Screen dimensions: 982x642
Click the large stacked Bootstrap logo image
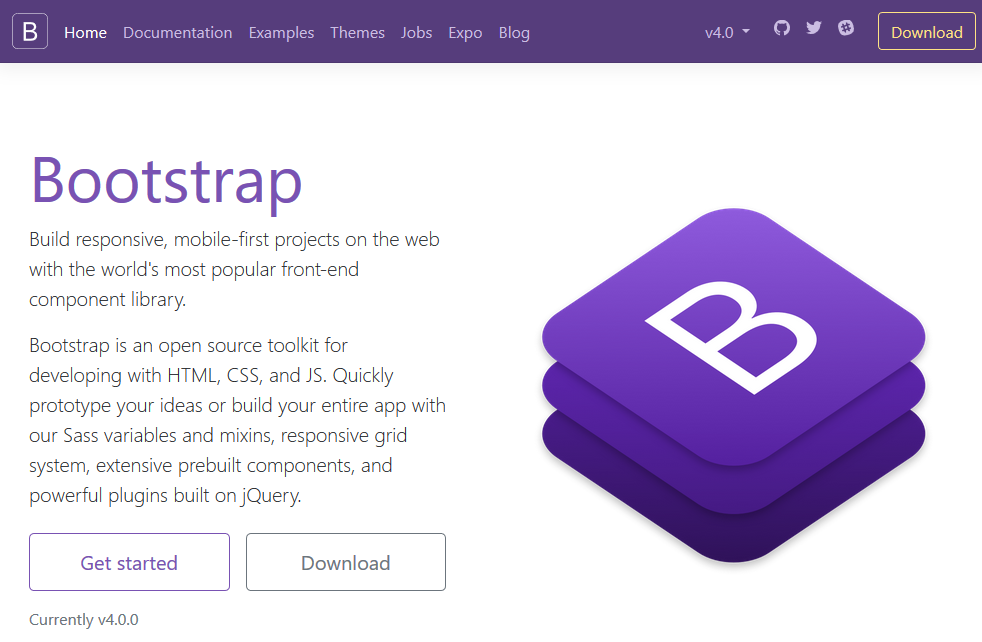coord(733,385)
